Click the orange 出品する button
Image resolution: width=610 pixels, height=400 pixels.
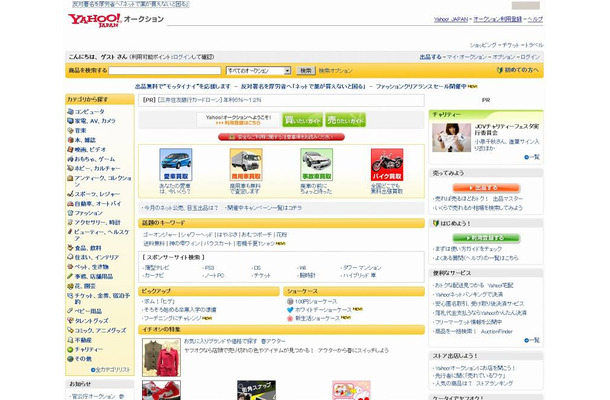486,188
